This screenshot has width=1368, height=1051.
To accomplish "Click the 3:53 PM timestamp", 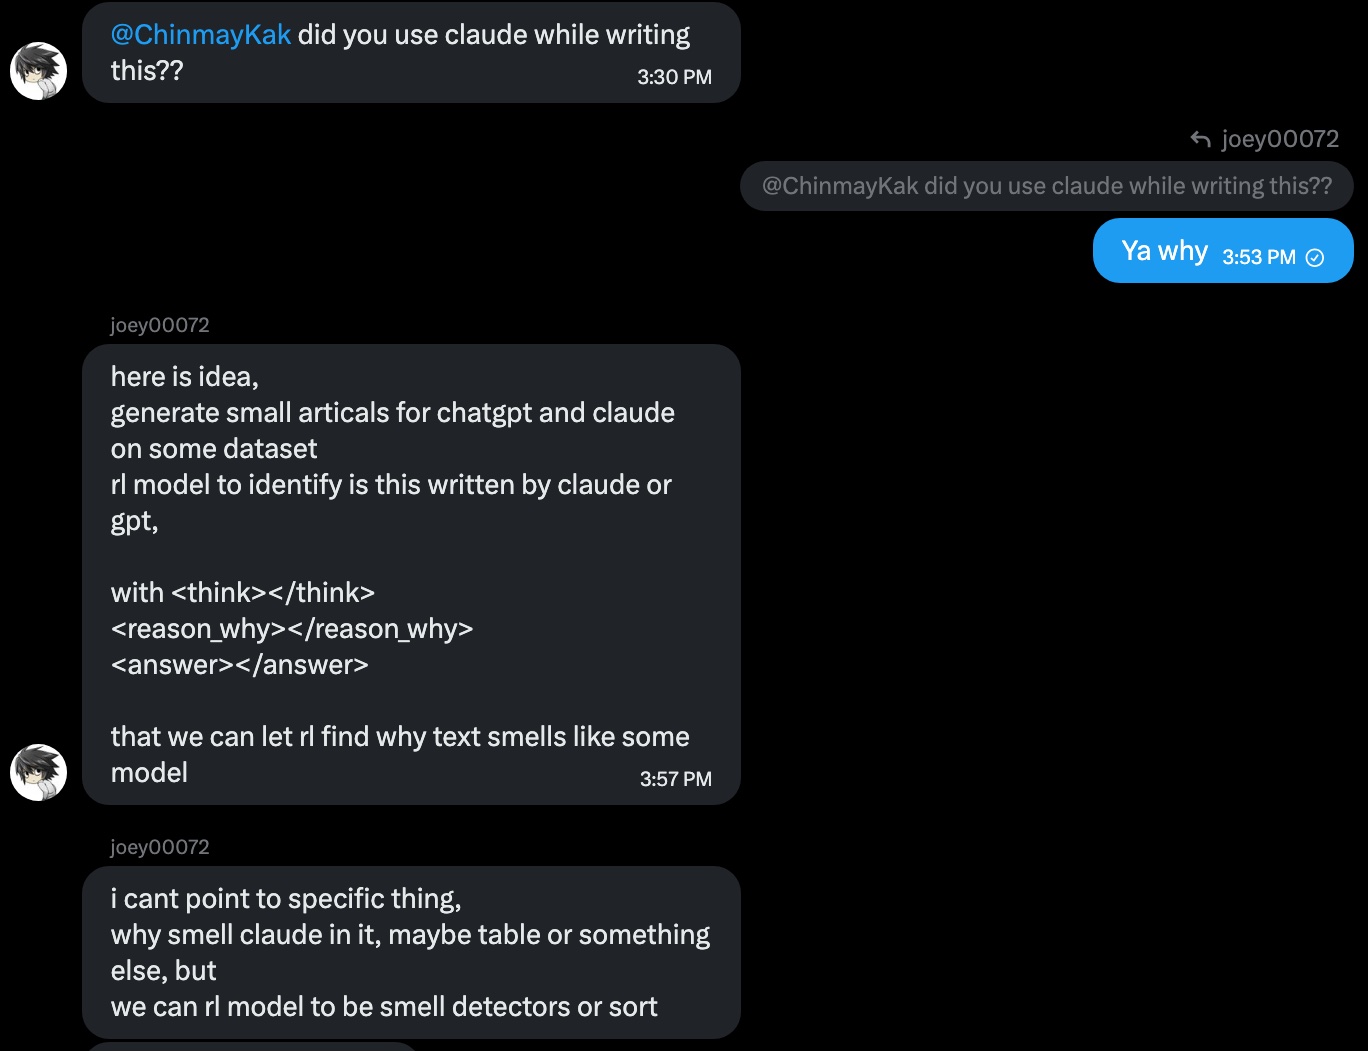I will click(1259, 257).
